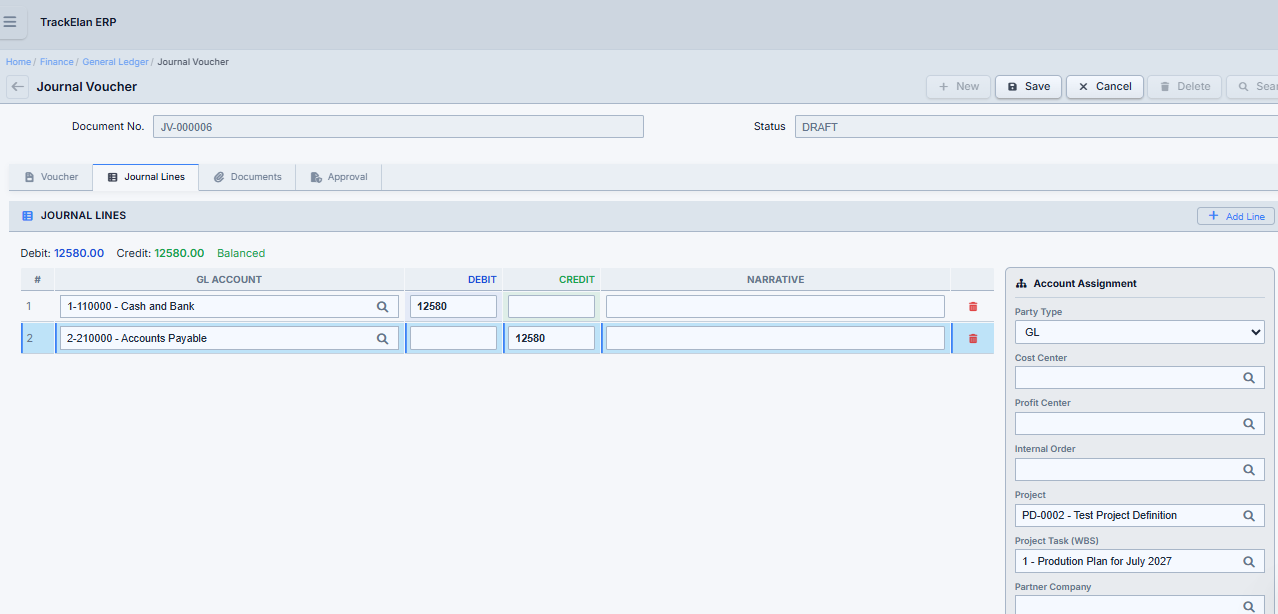Click GL account field Cash and Bank
This screenshot has width=1278, height=614.
tap(229, 307)
